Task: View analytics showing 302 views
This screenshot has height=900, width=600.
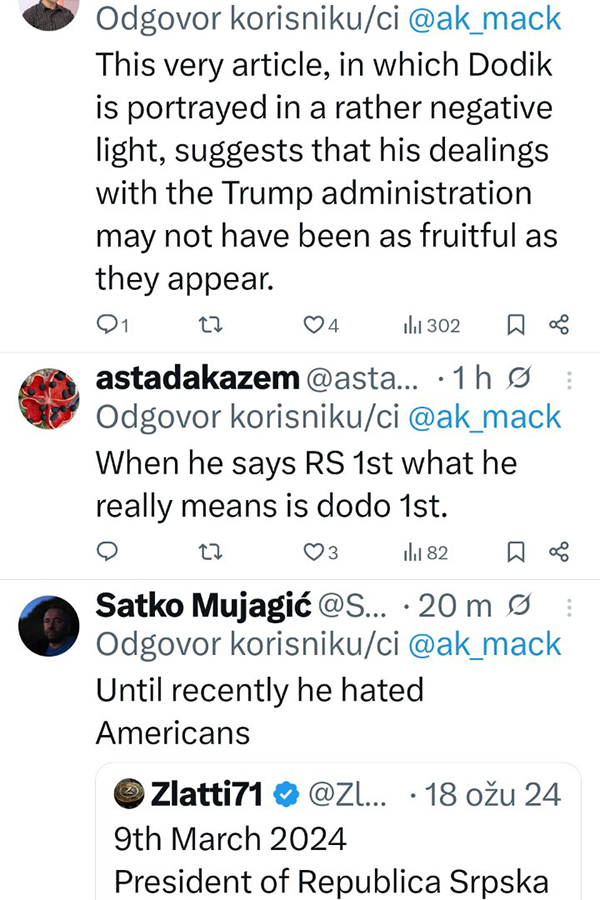Action: (431, 325)
